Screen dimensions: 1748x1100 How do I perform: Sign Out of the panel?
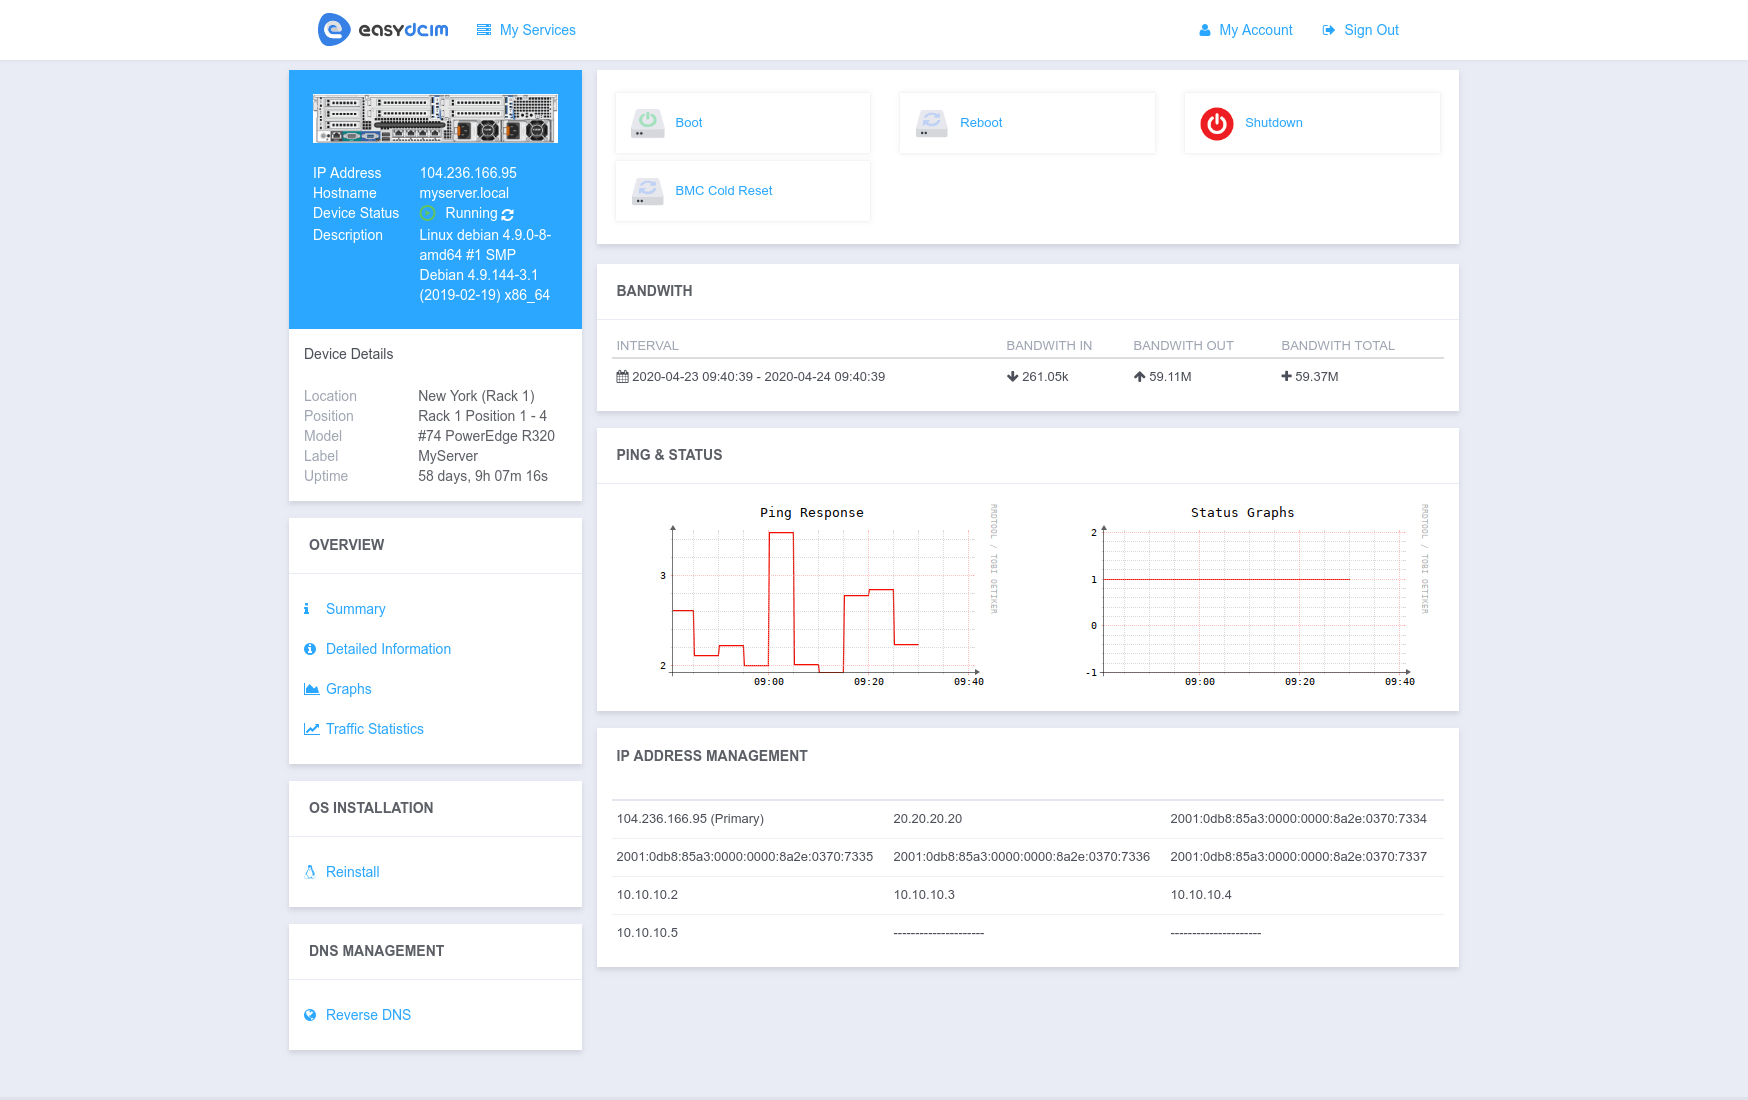pos(1361,30)
